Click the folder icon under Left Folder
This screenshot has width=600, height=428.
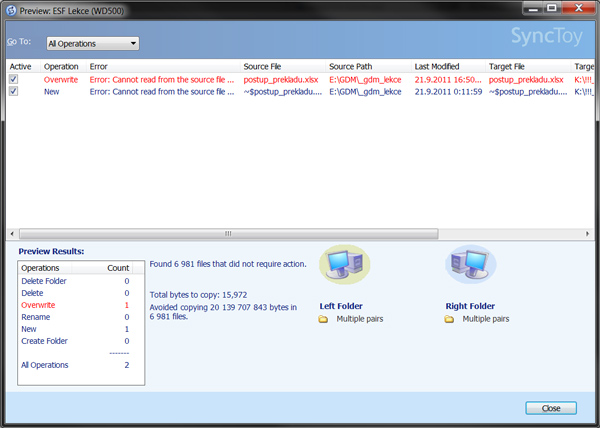click(x=323, y=319)
